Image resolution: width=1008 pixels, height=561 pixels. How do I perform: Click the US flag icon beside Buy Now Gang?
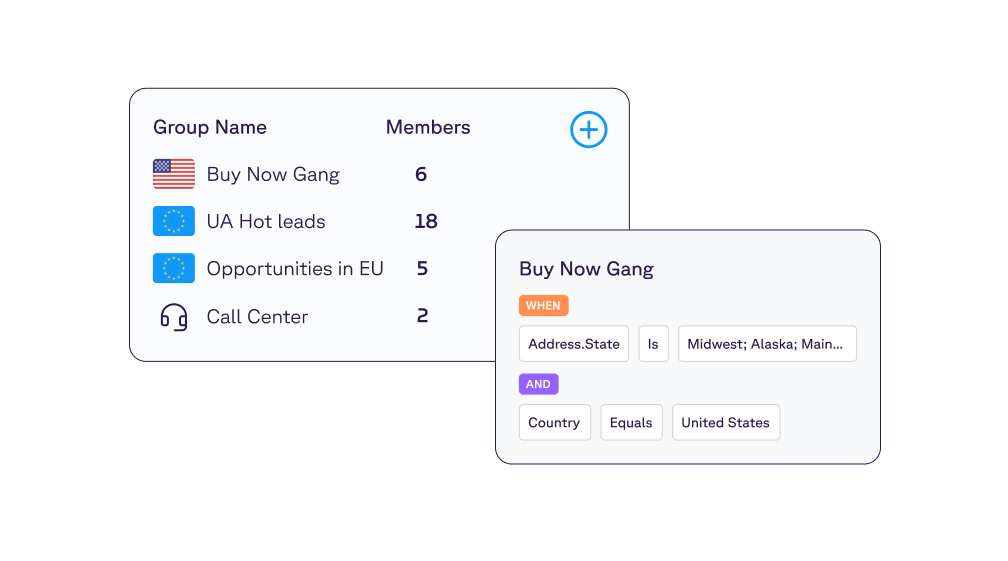click(174, 174)
